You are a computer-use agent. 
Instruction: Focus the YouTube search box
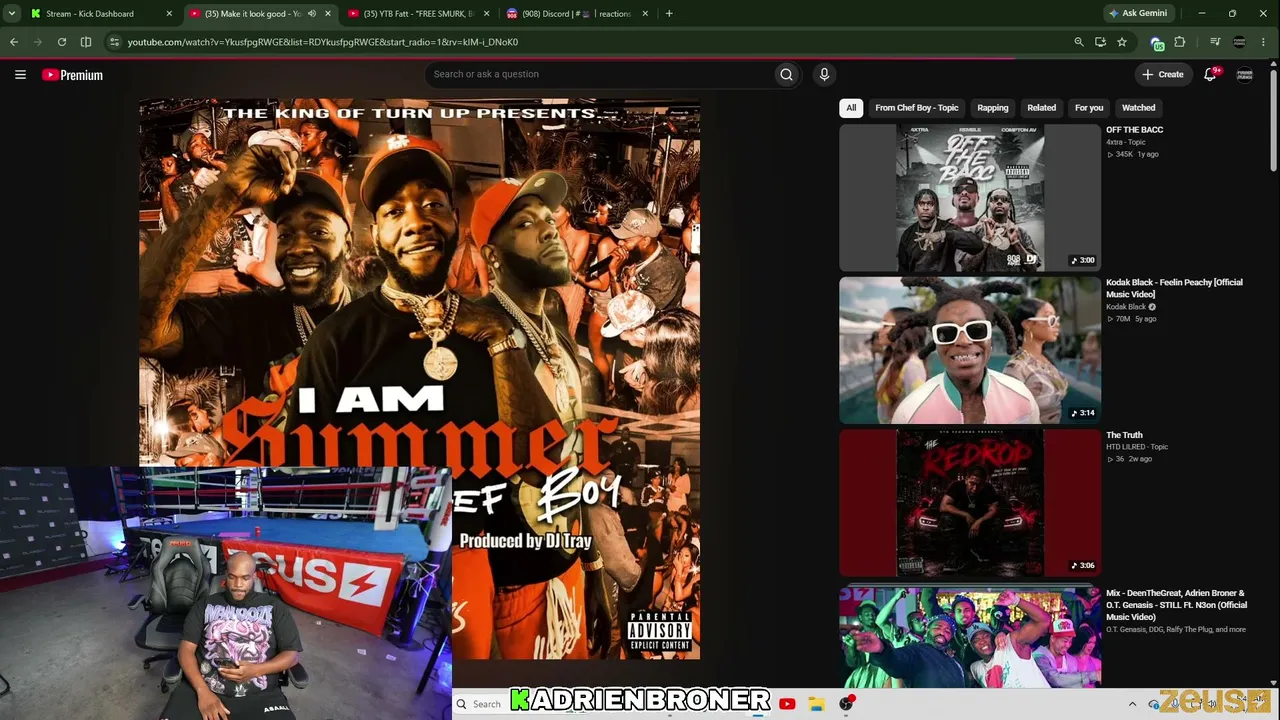[600, 74]
